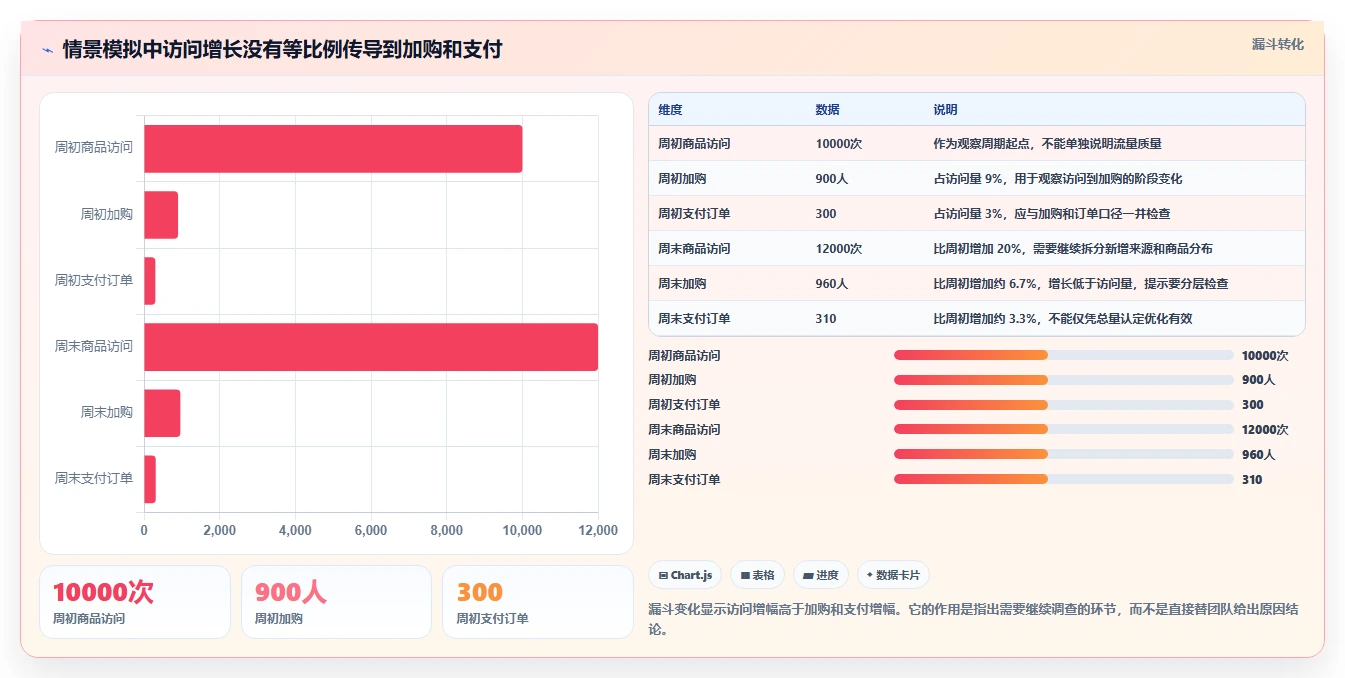
Task: Click the 2,000 x-axis tick label
Action: (x=219, y=531)
